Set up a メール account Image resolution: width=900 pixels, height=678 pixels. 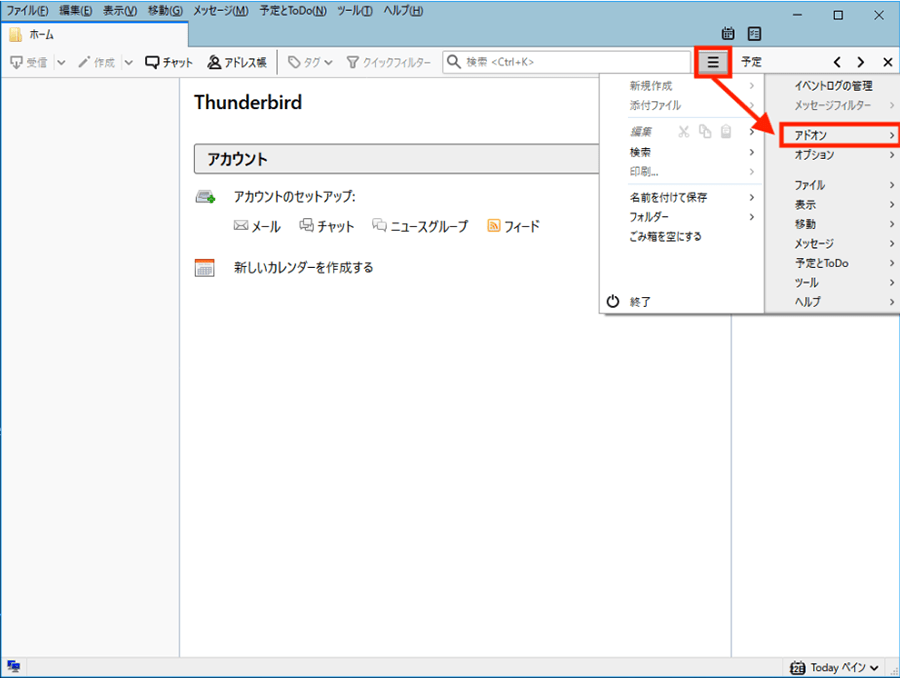(x=257, y=226)
